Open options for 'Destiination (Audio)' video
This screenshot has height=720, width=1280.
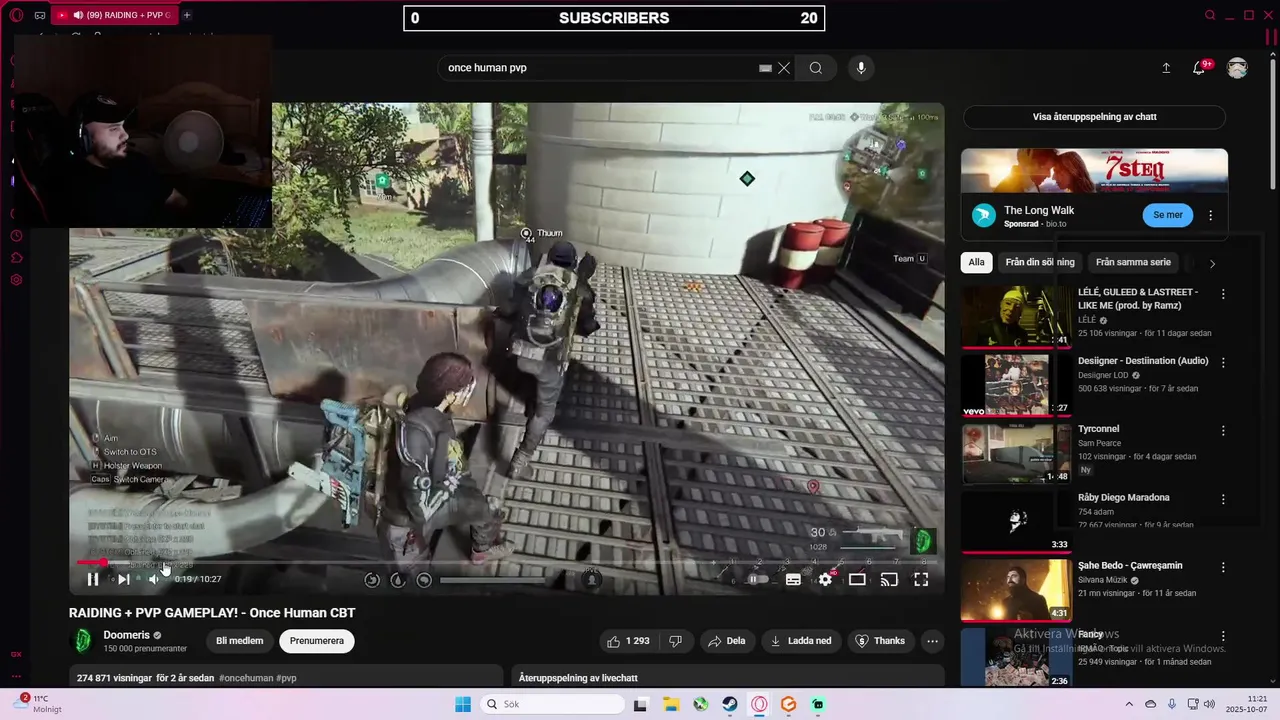(1222, 362)
